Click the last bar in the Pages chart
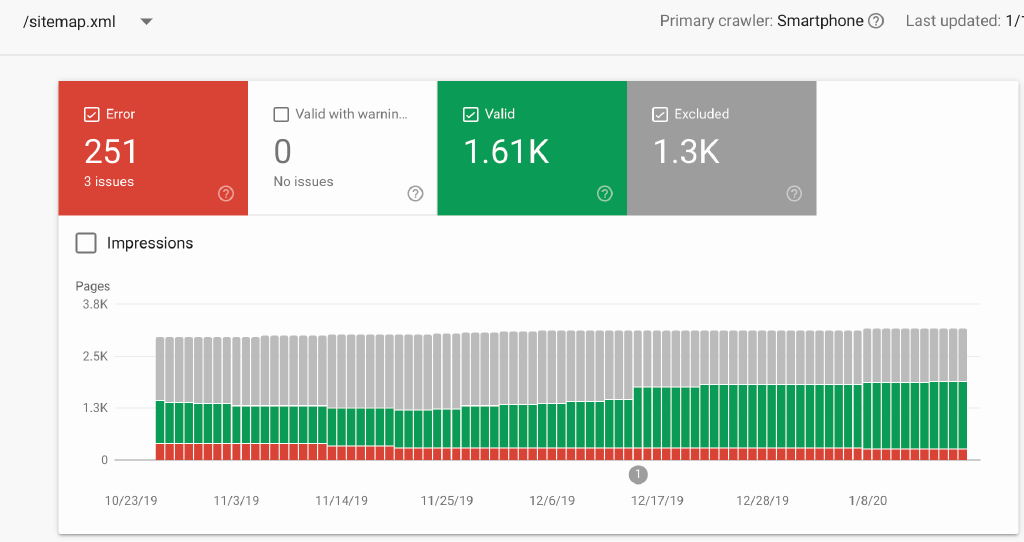Screen dimensions: 1024x542 962,394
